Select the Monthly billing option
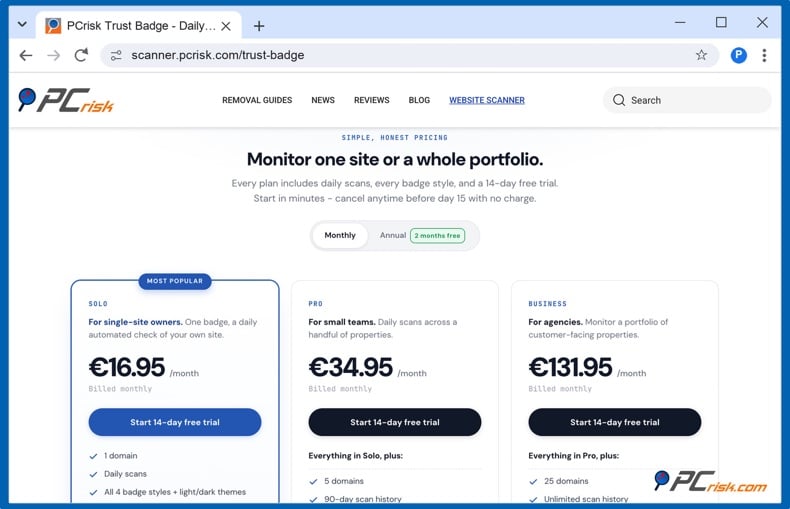 click(x=340, y=235)
